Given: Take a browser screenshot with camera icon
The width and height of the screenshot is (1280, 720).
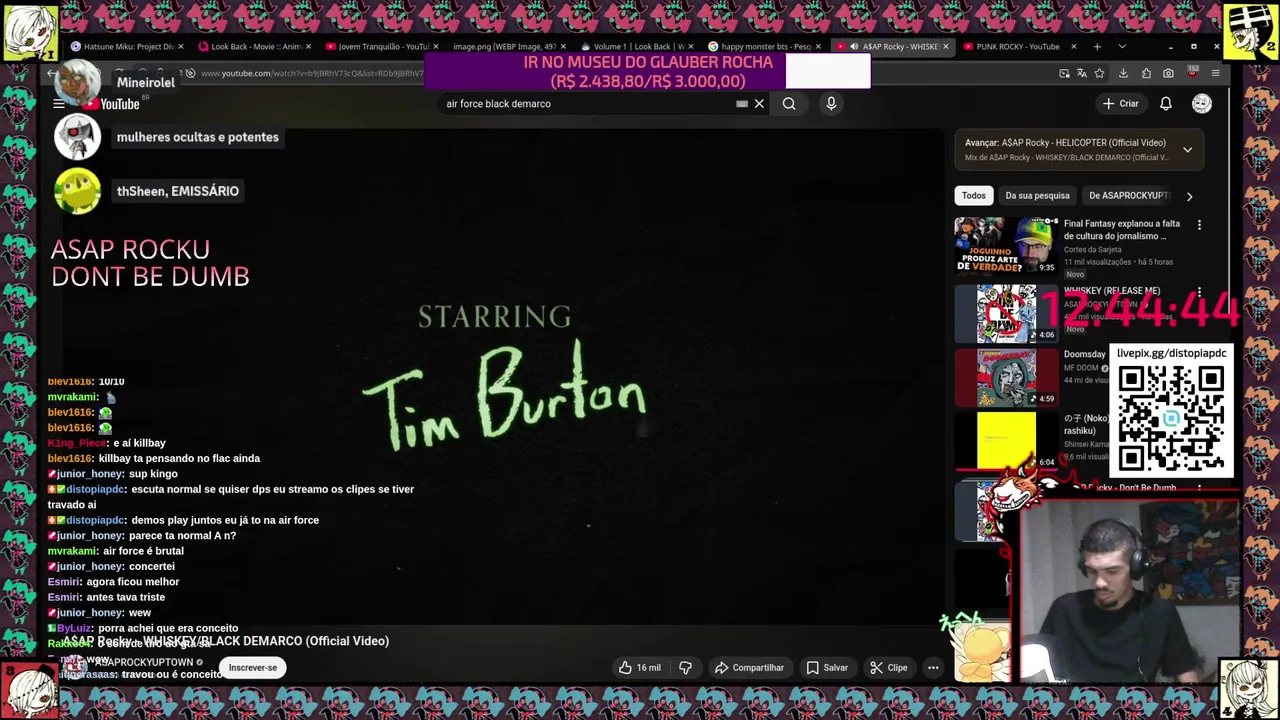Looking at the screenshot, I should (x=1168, y=73).
